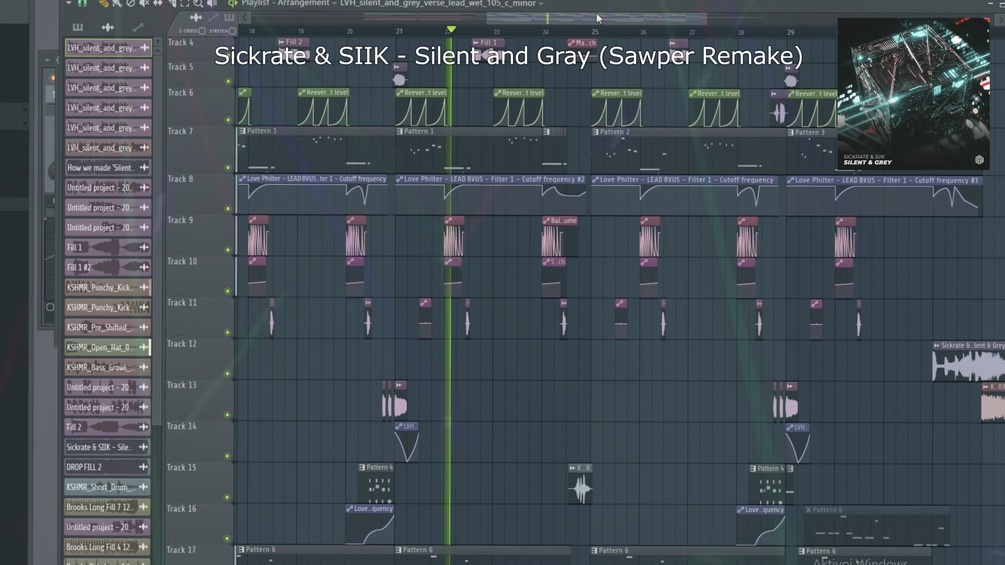The image size is (1005, 565).
Task: Mute Track 7 with its green dot
Action: (228, 167)
